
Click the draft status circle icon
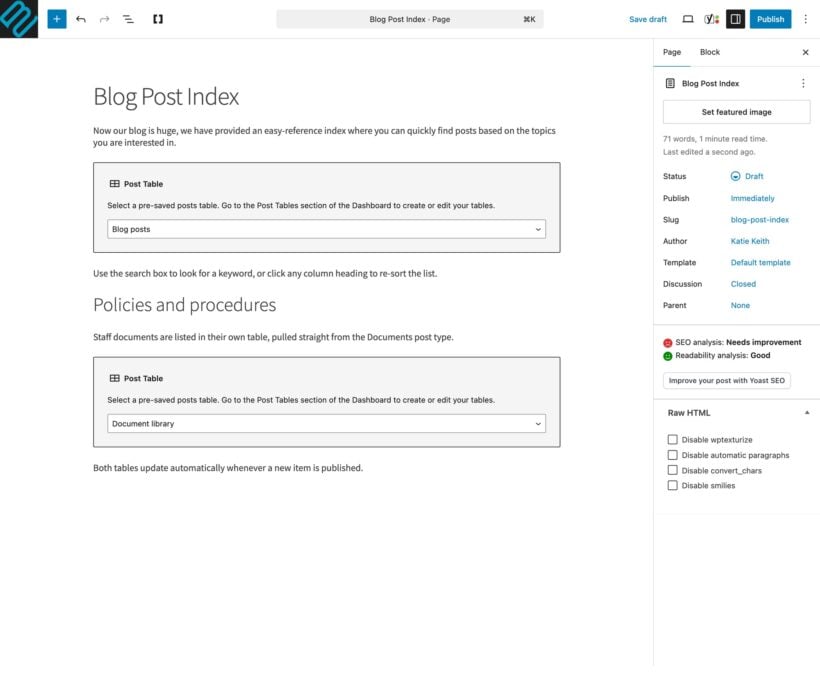pyautogui.click(x=735, y=176)
